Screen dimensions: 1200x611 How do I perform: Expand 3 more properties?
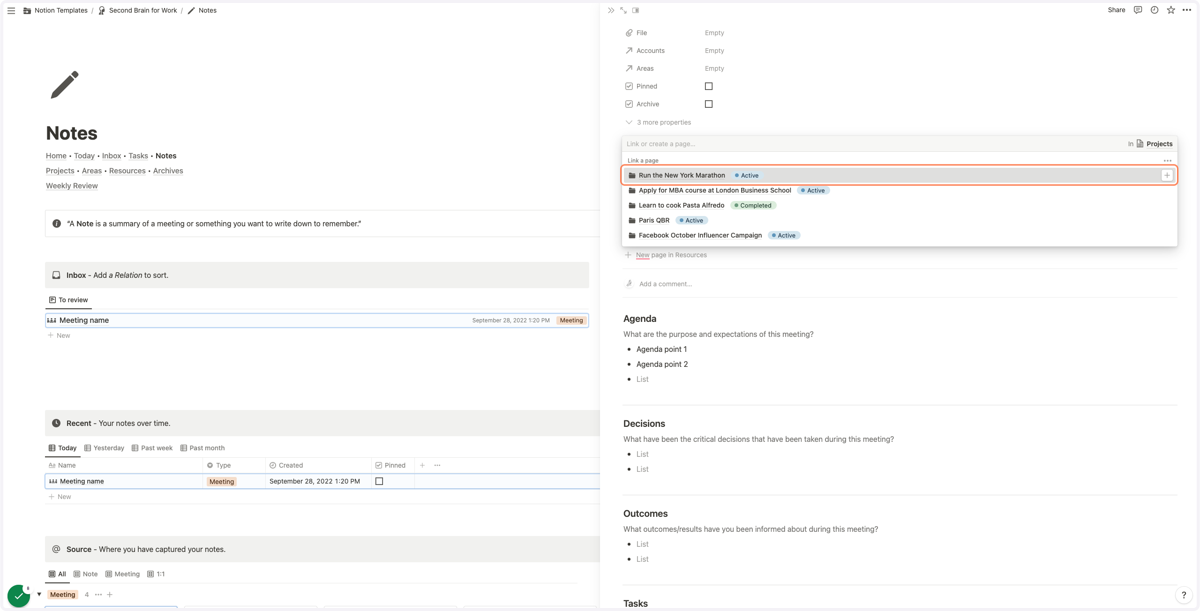click(658, 122)
